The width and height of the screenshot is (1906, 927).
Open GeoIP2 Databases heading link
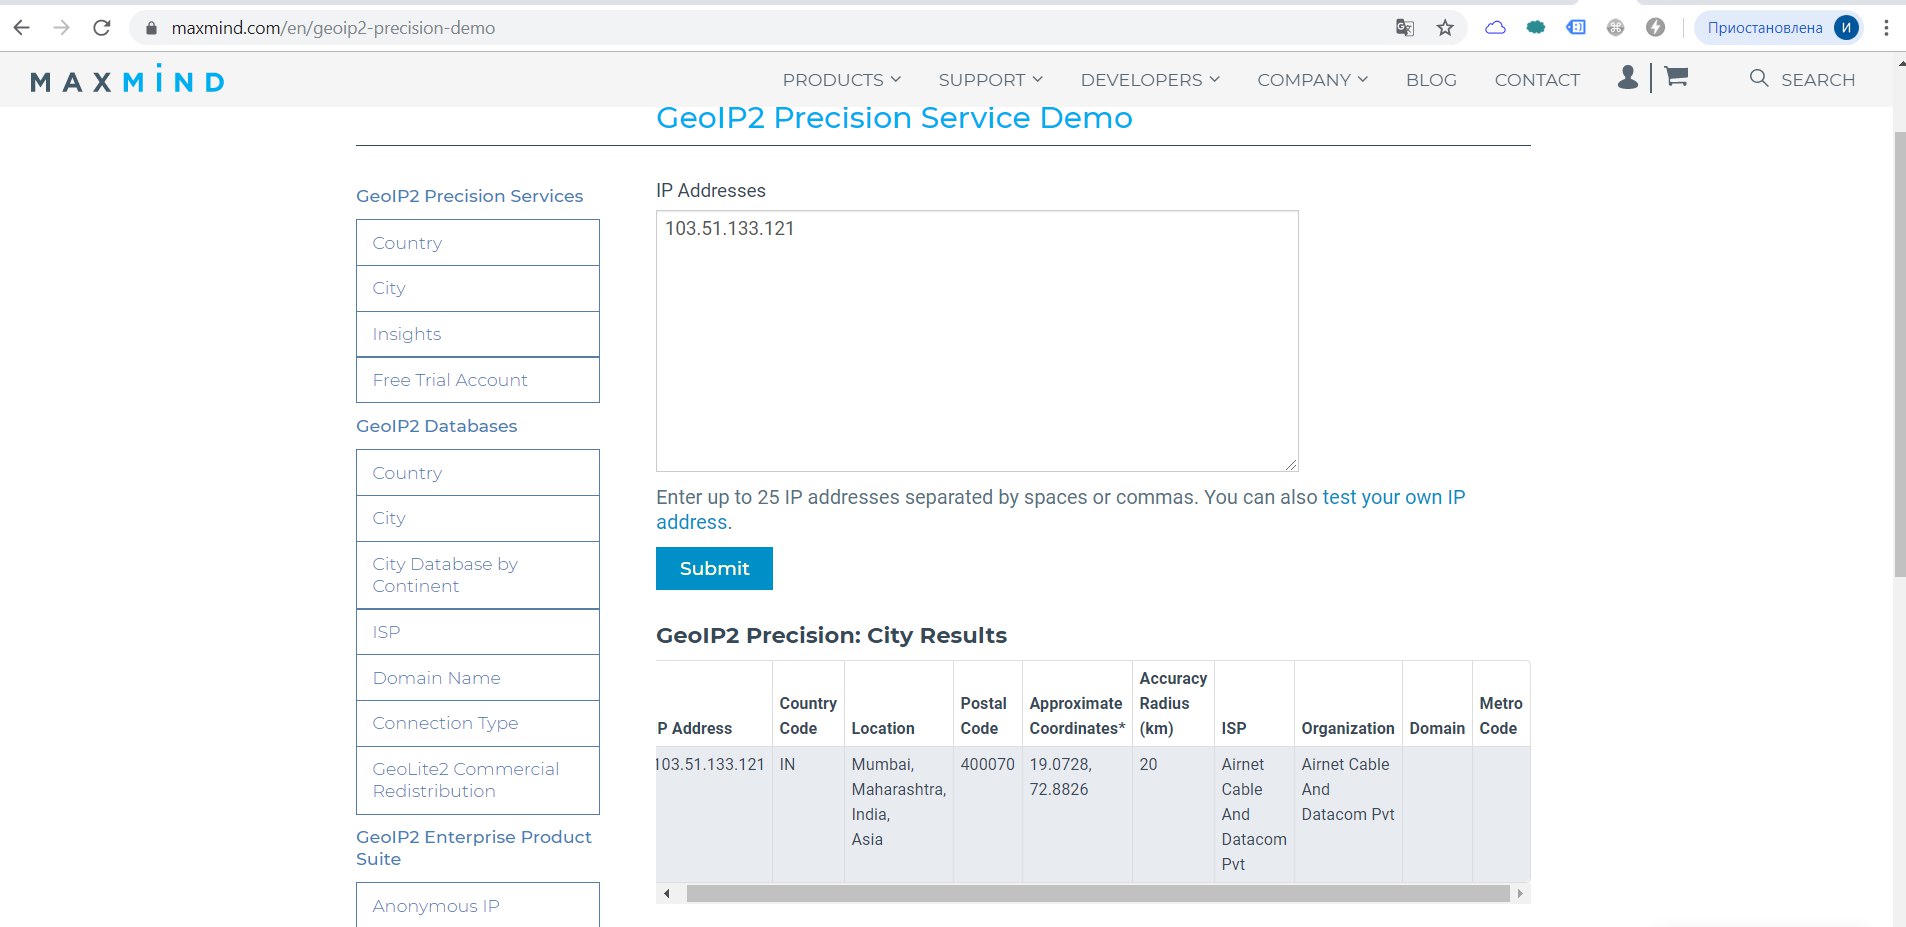[x=436, y=426]
